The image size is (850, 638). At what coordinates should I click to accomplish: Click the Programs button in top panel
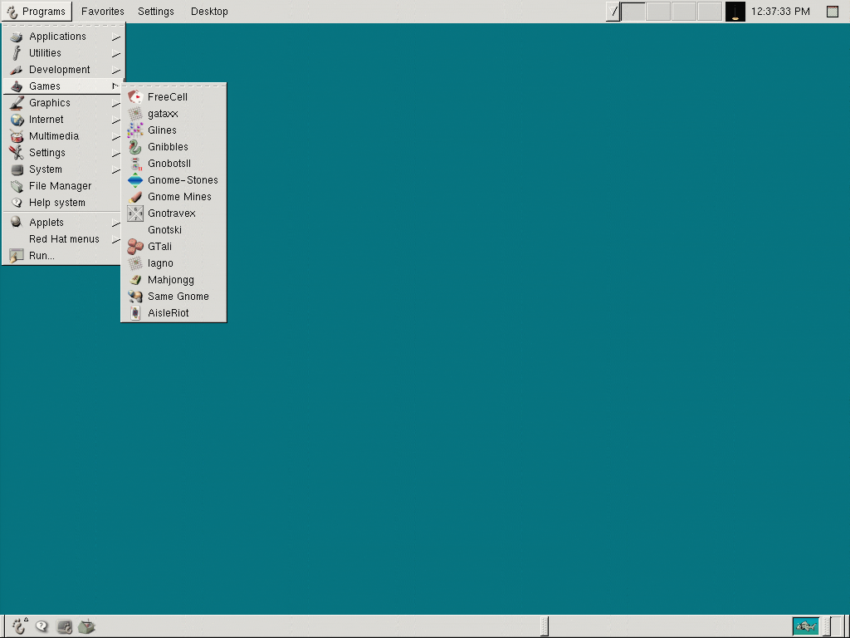36,11
